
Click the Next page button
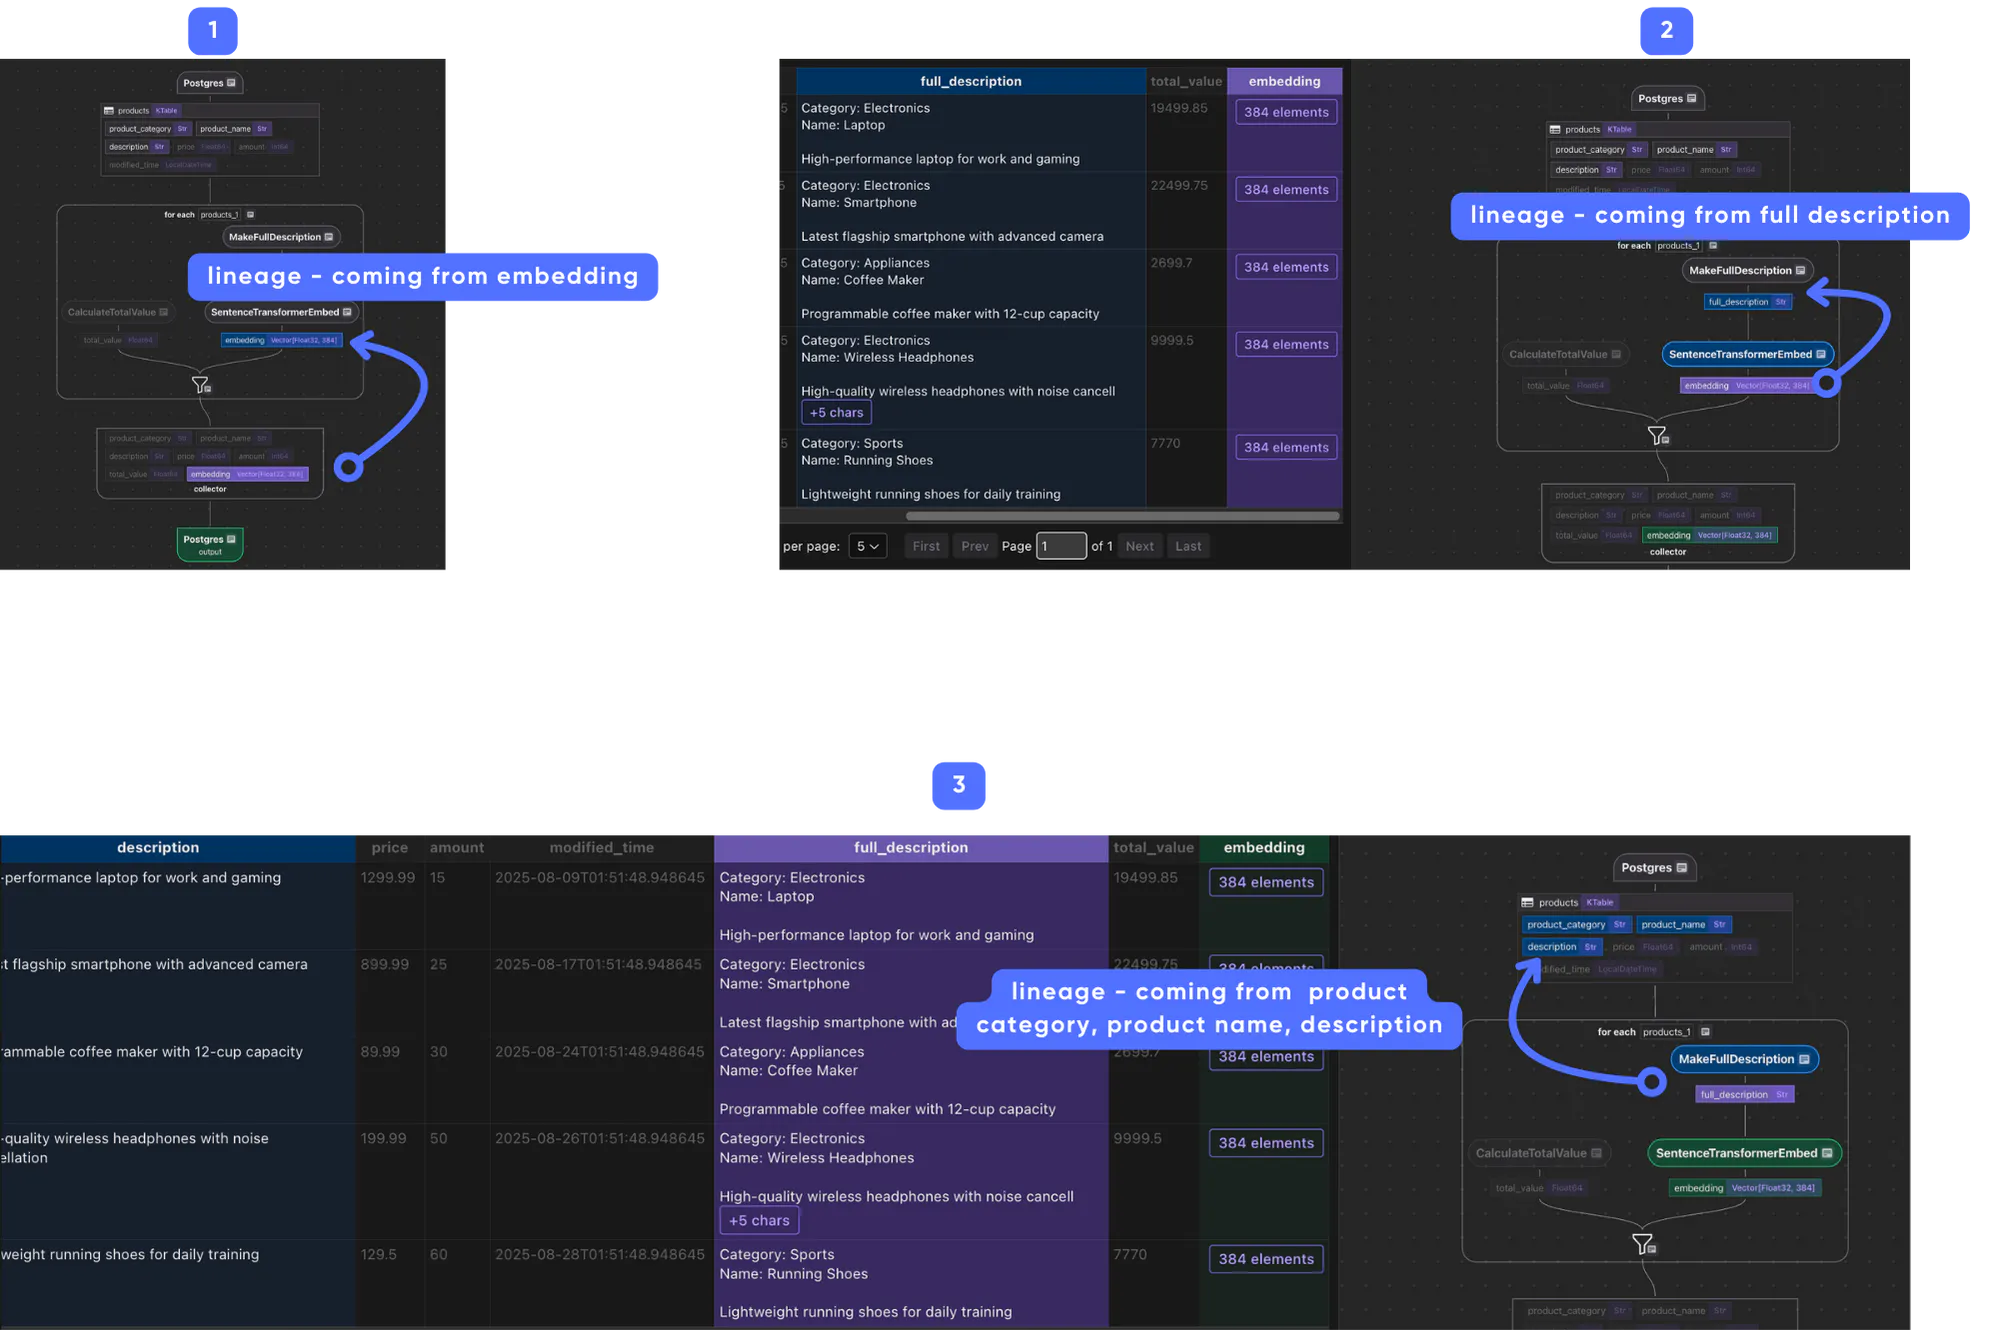(1140, 546)
